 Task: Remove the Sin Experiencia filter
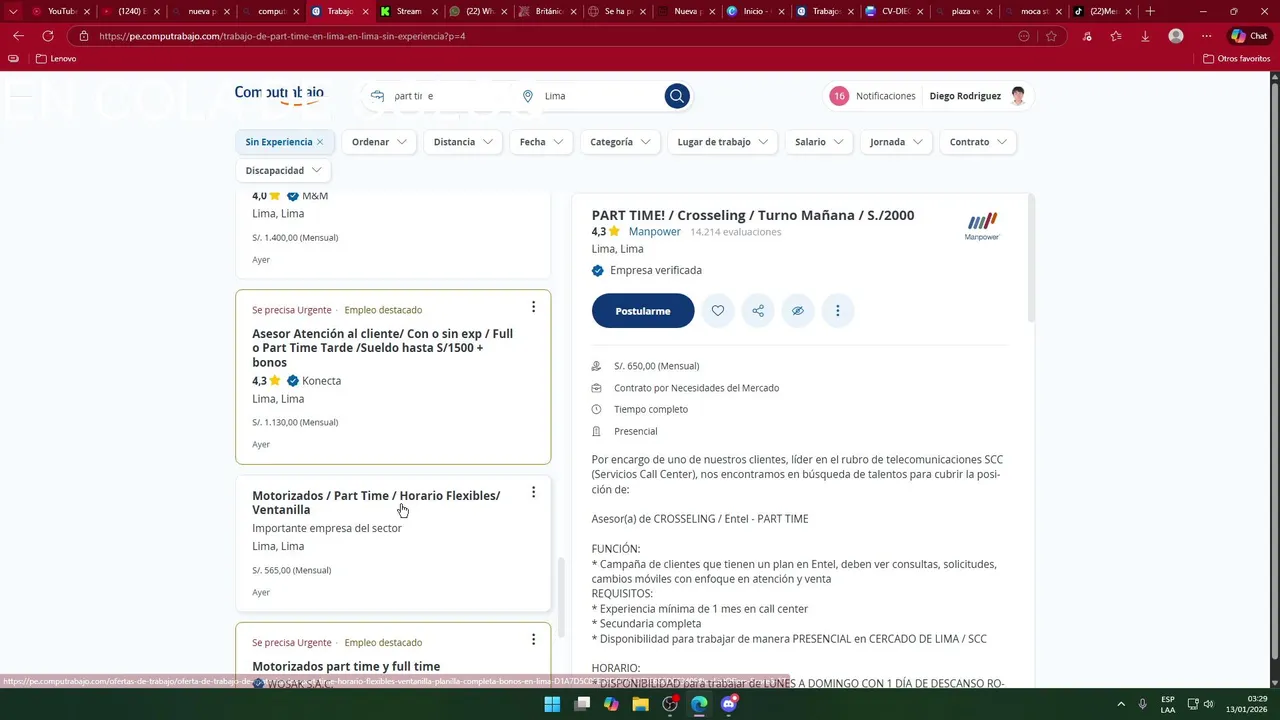pyautogui.click(x=320, y=142)
